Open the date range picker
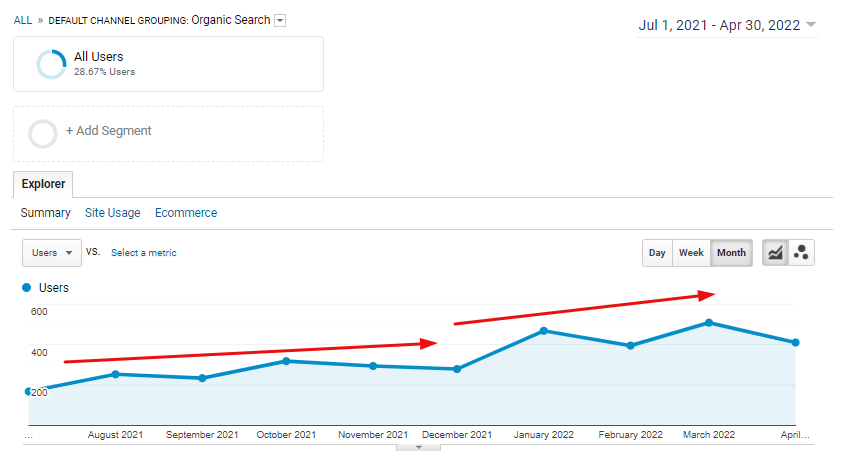Screen dimensions: 846x463 [727, 26]
